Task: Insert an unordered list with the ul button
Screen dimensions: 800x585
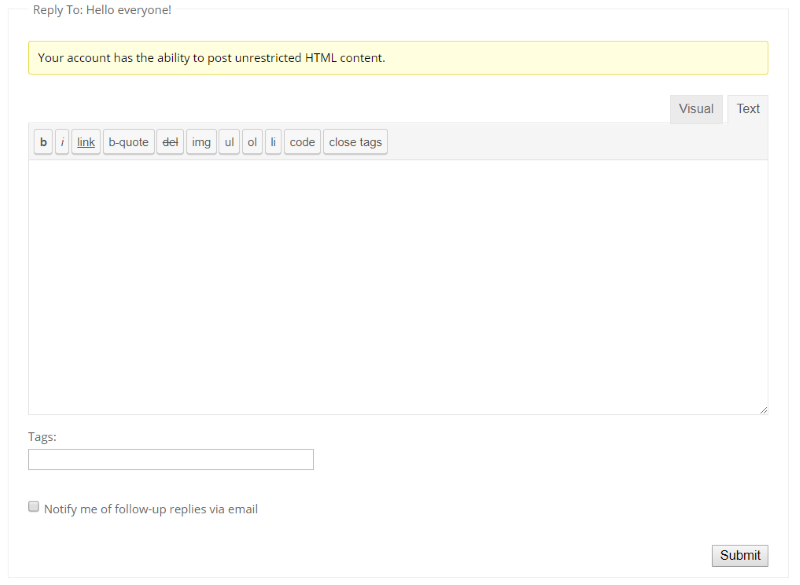Action: (229, 142)
